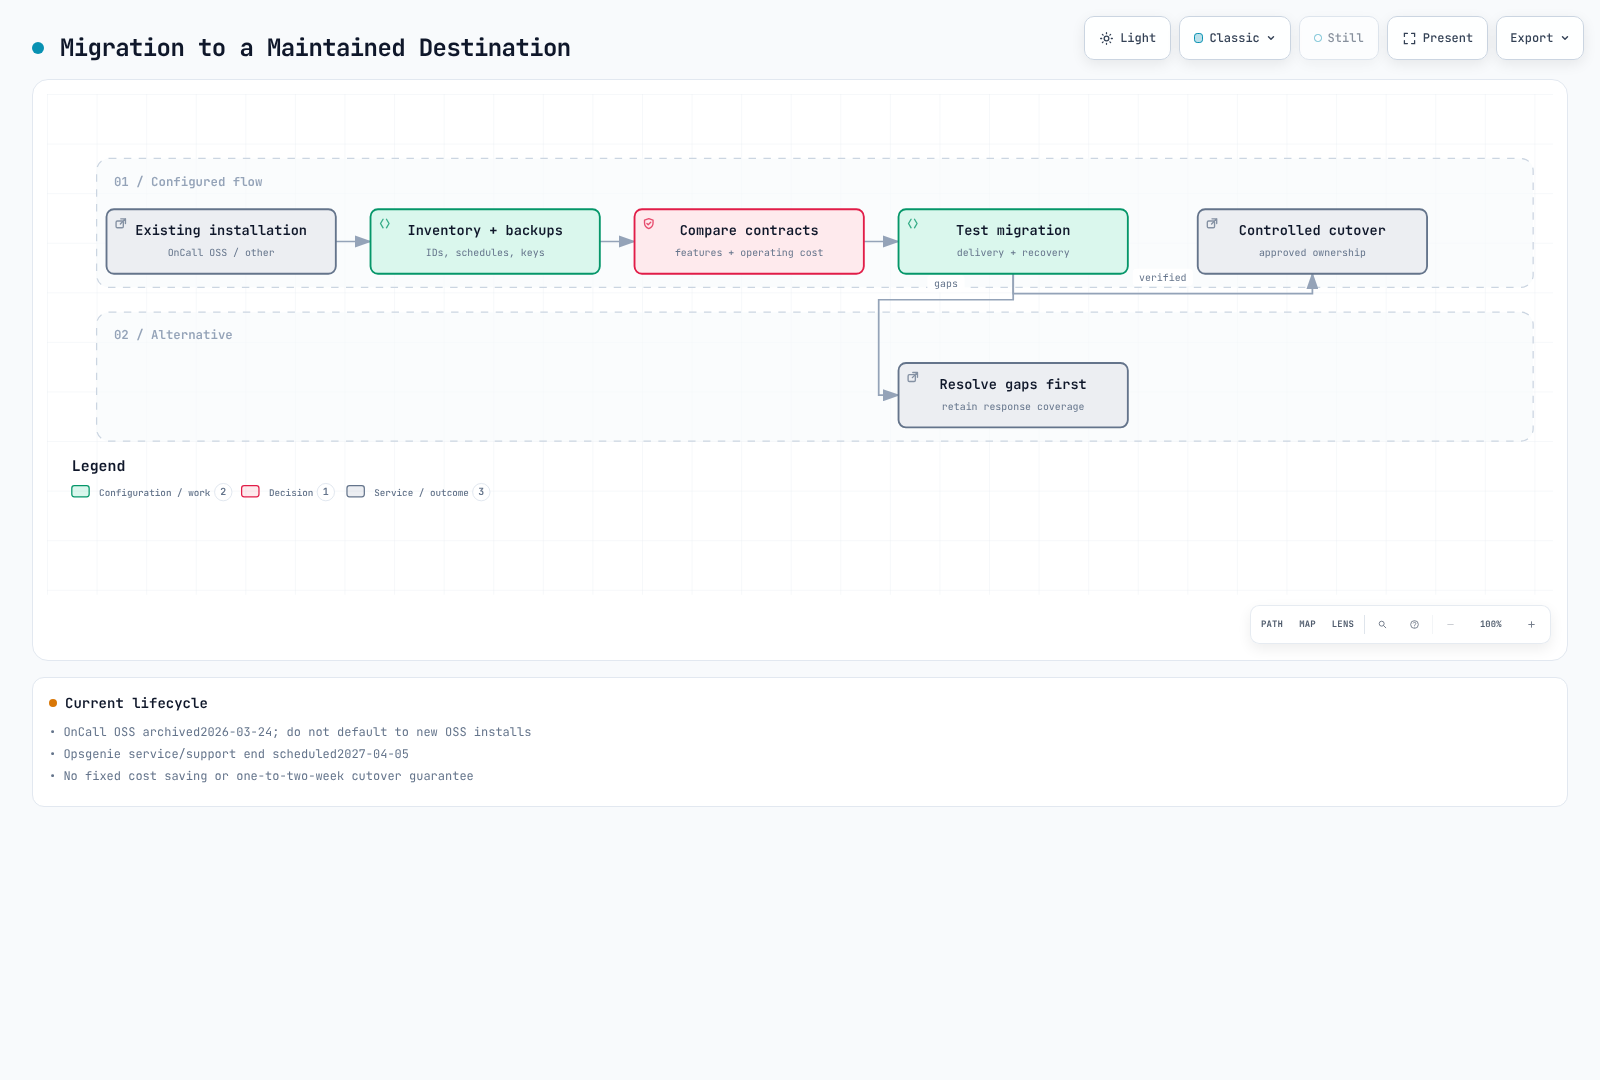Viewport: 1600px width, 1080px height.
Task: Click the external-link icon on Resolve gaps first
Action: coord(913,377)
